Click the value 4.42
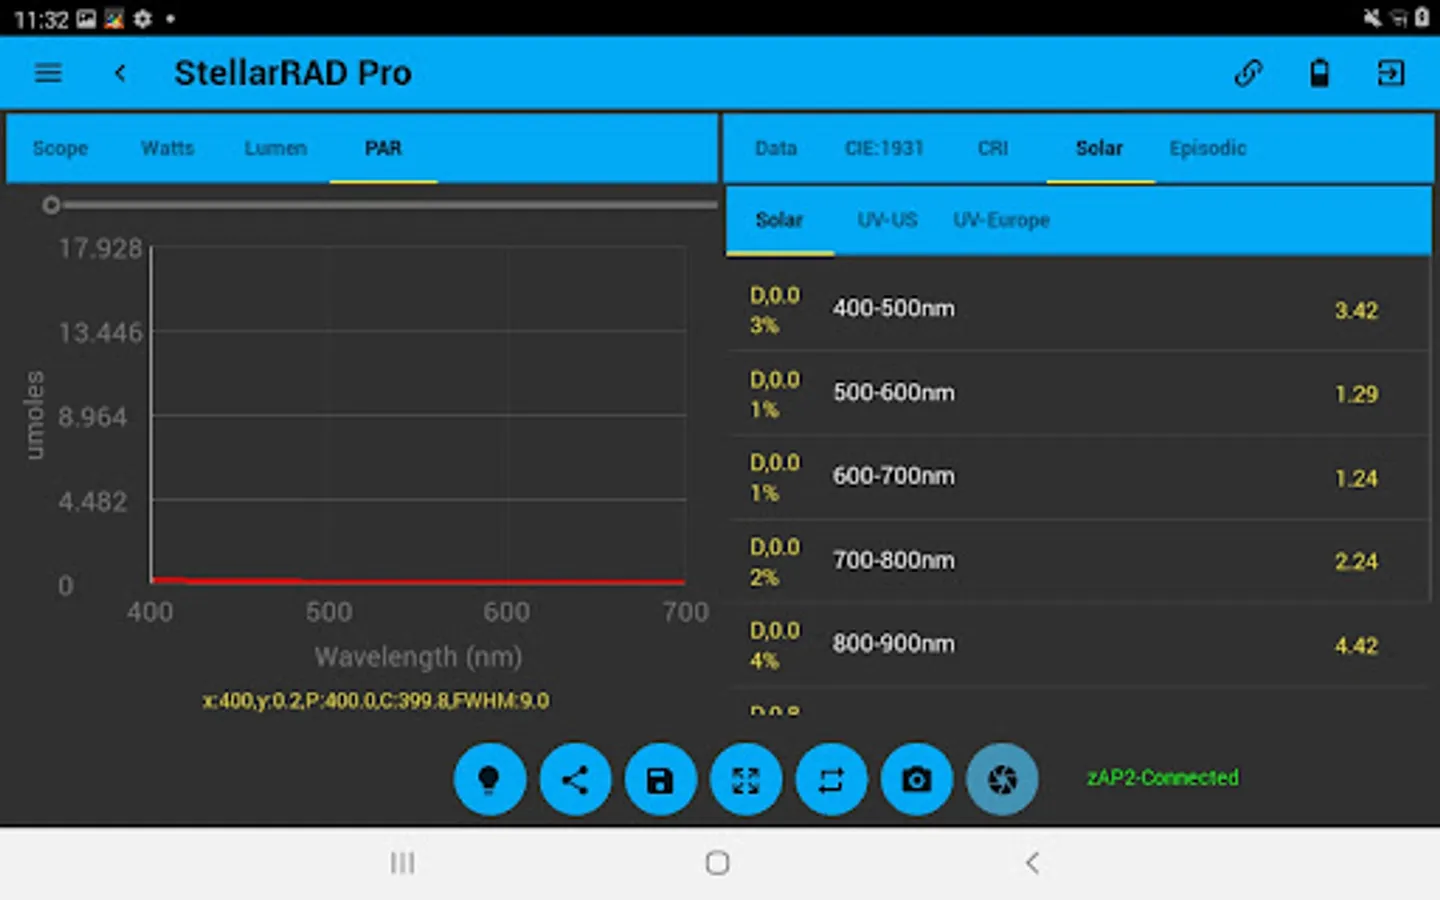Image resolution: width=1440 pixels, height=900 pixels. point(1356,646)
